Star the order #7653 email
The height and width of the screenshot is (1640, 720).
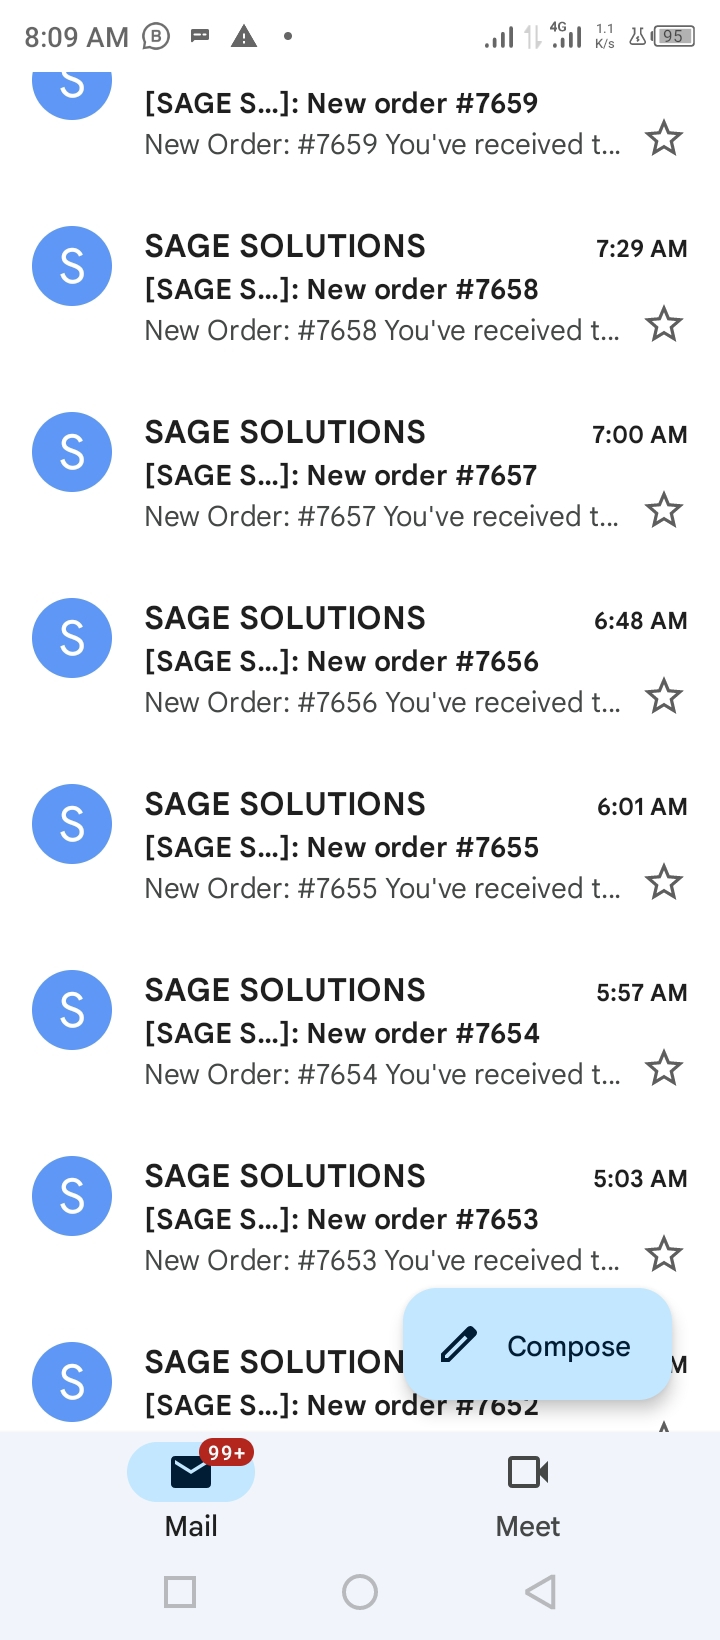(664, 1255)
